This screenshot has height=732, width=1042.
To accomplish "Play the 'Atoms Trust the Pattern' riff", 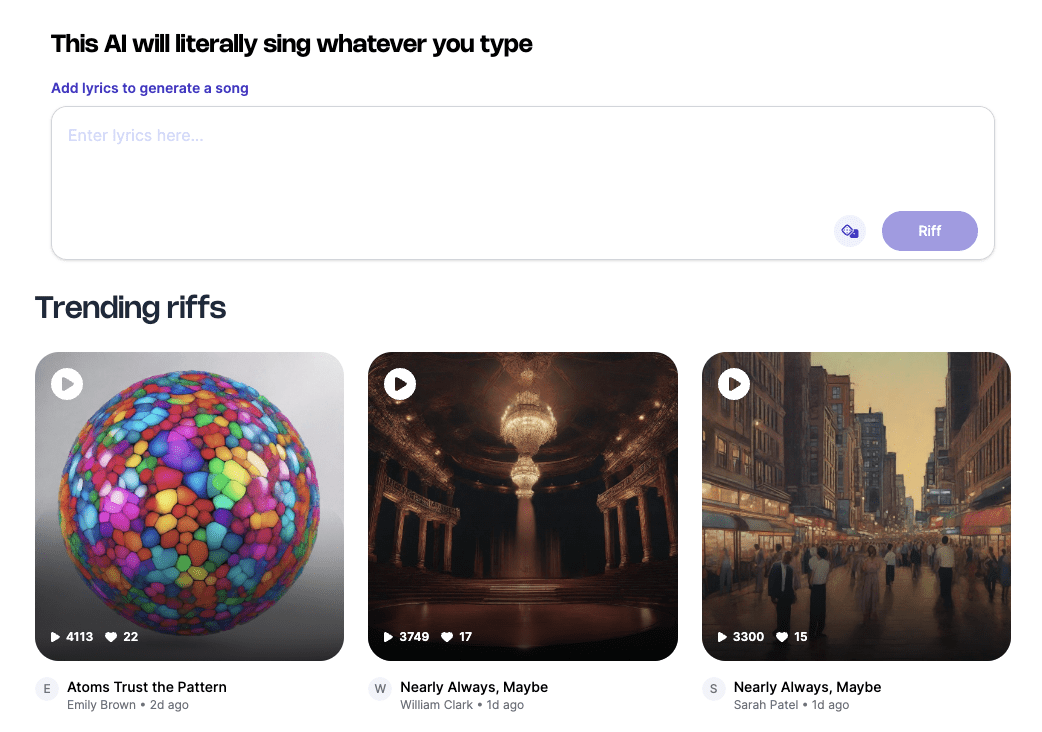I will click(67, 384).
